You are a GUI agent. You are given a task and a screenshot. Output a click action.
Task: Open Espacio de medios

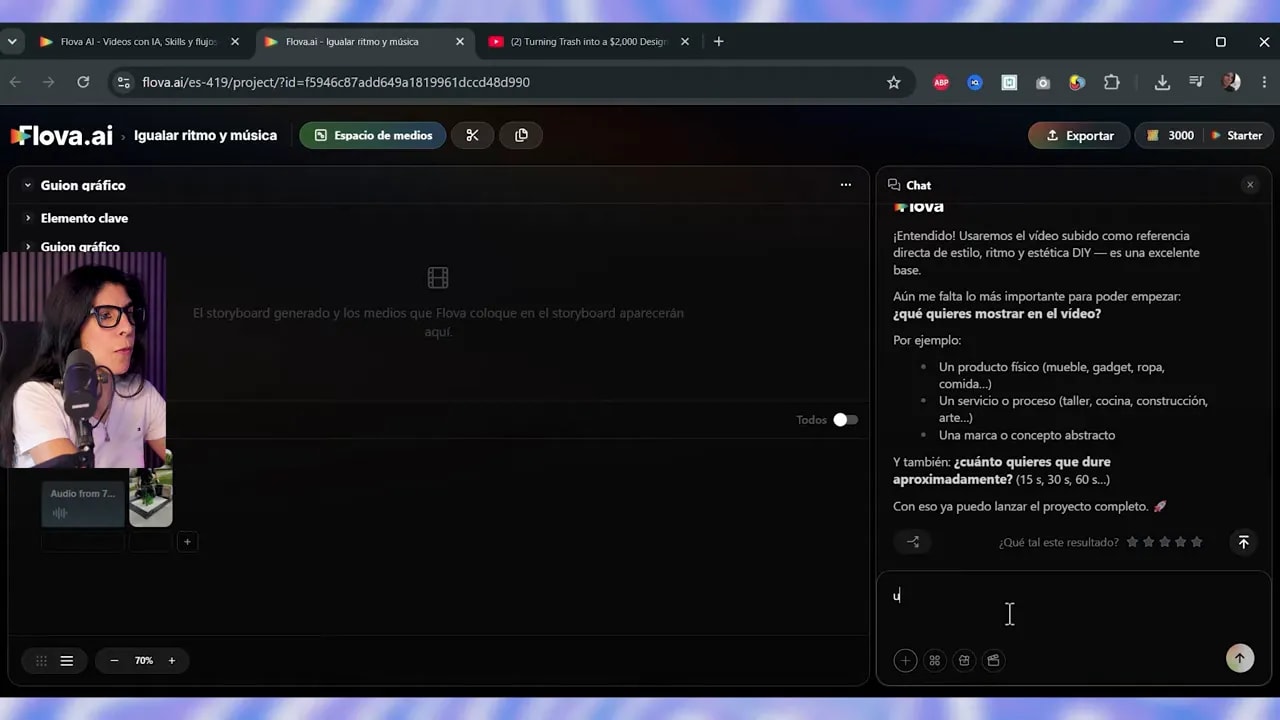(373, 136)
